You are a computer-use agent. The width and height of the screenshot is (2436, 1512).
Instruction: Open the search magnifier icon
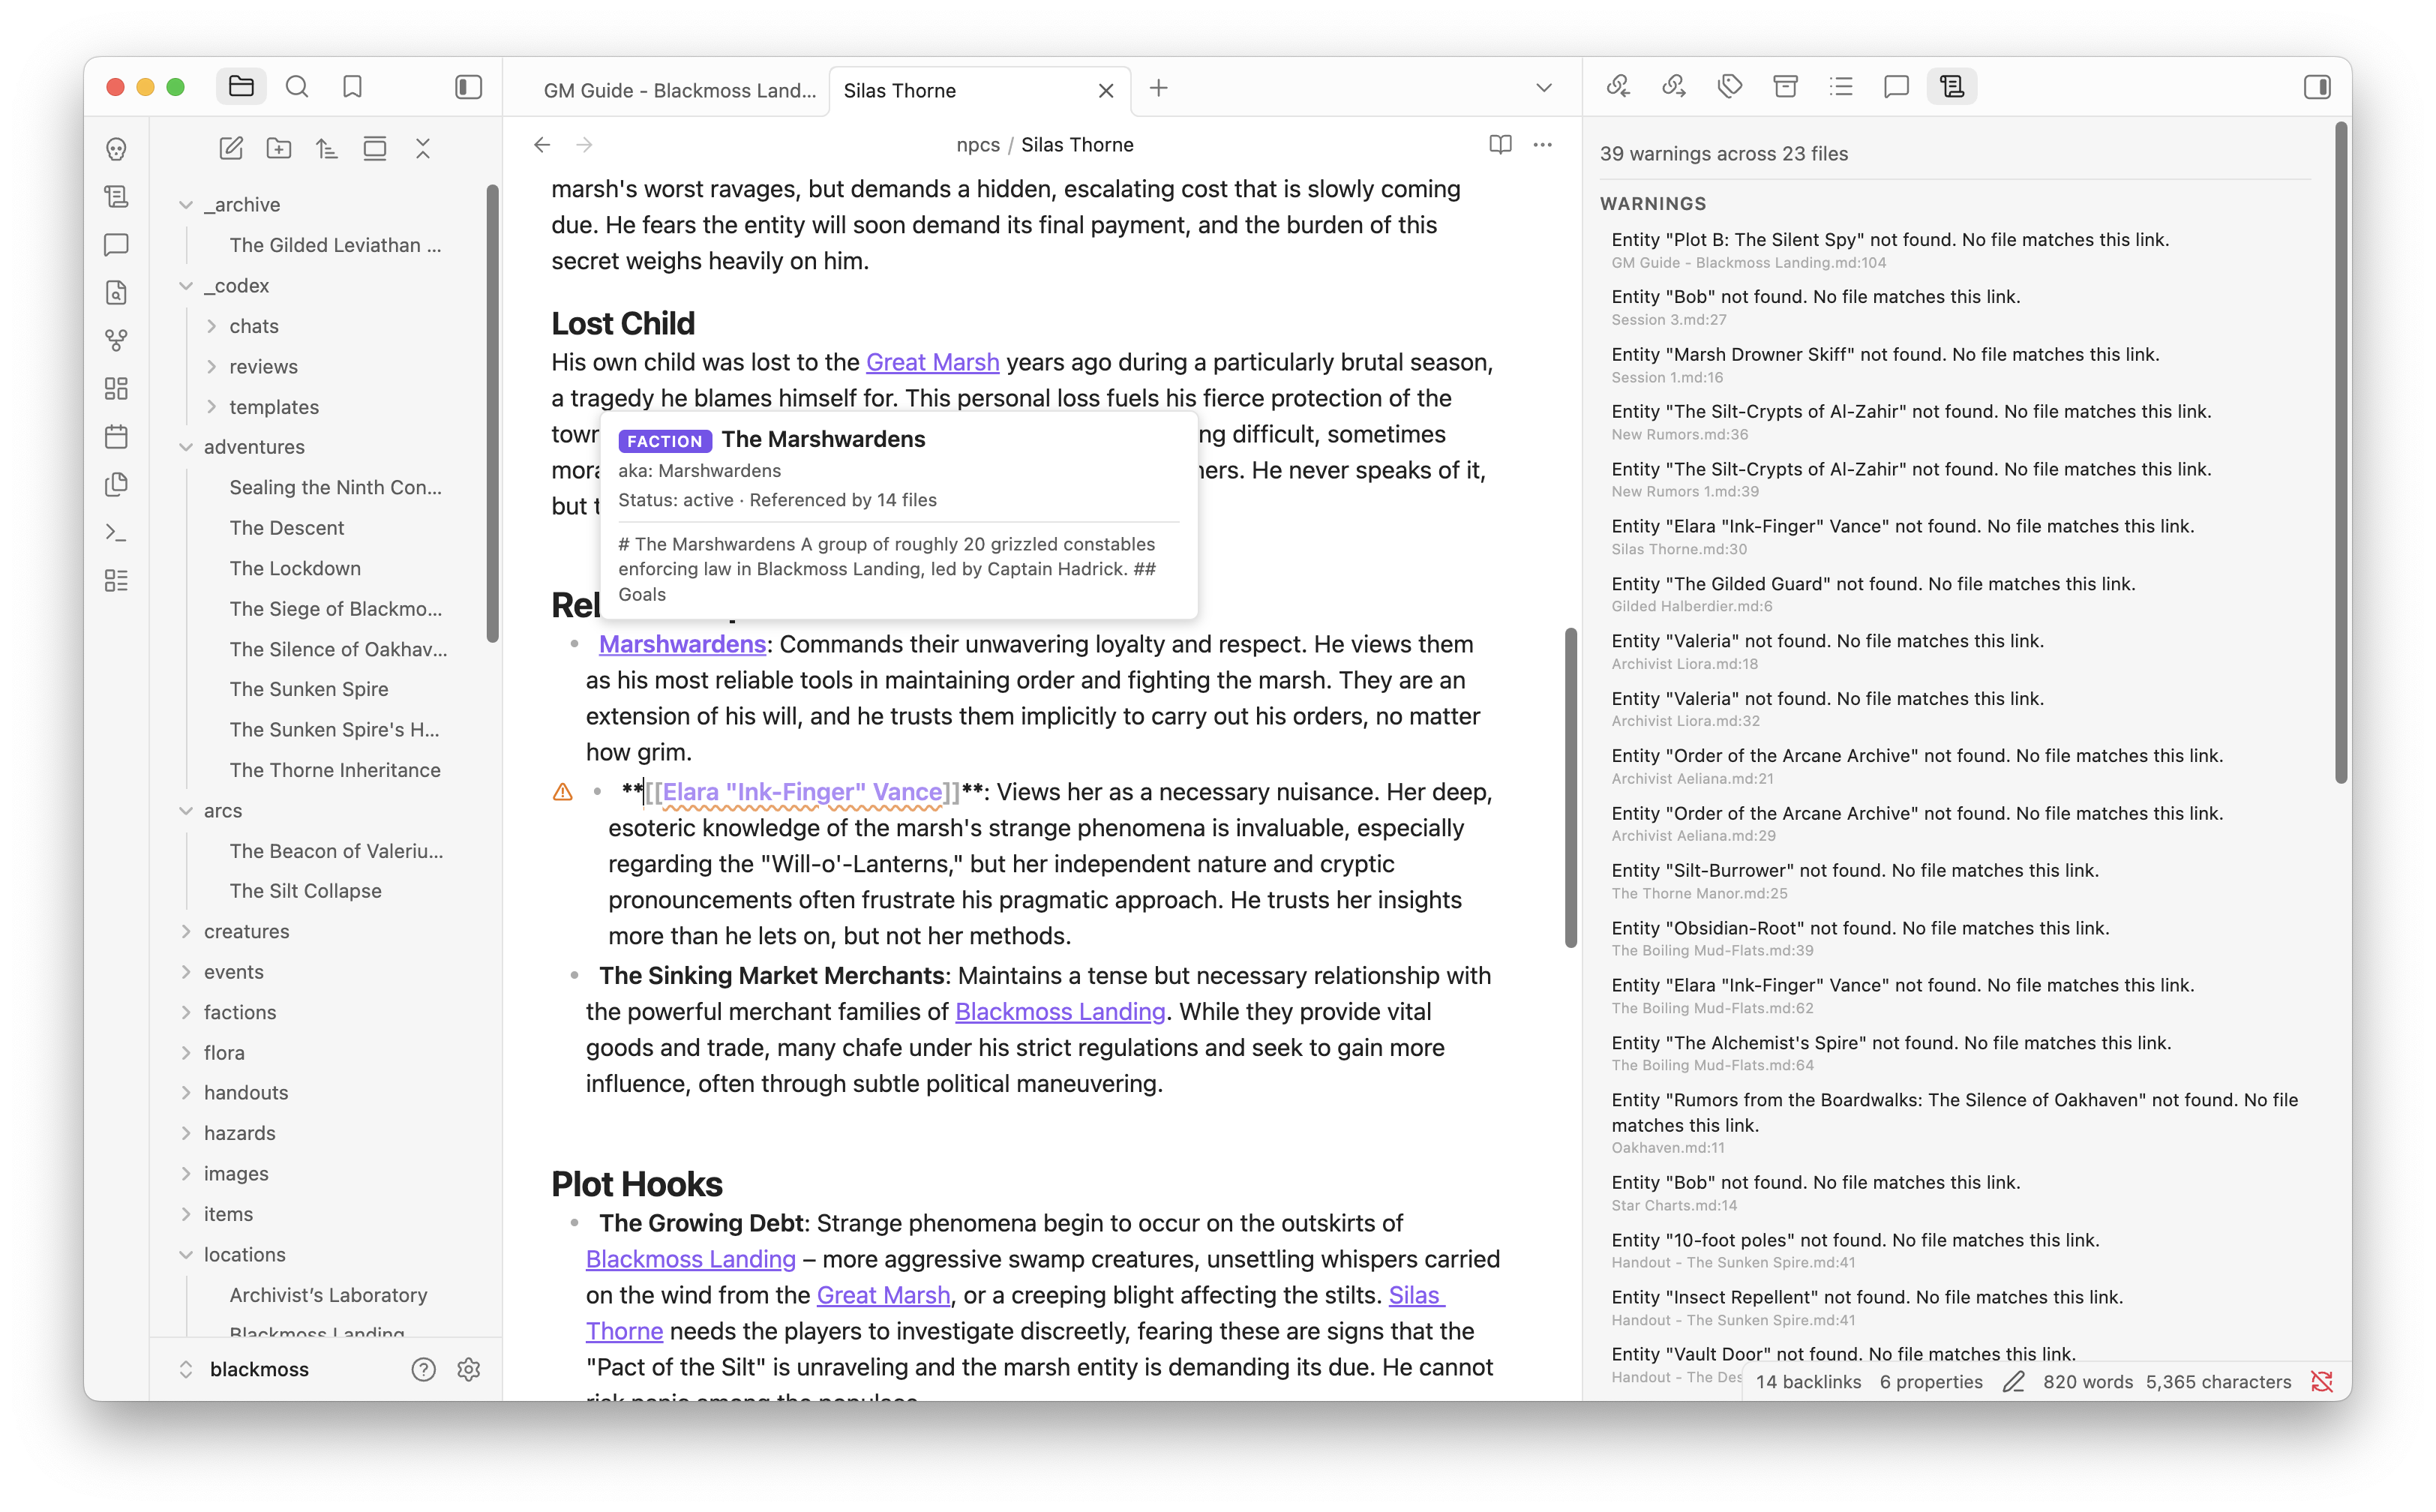click(297, 87)
